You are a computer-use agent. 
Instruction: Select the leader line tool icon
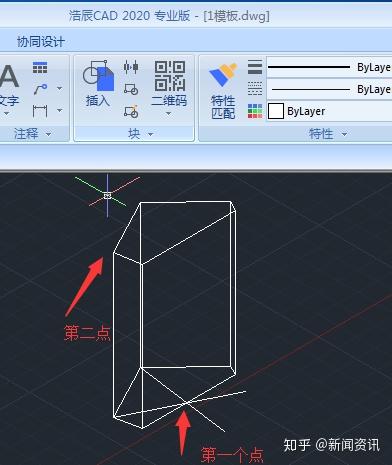40,89
